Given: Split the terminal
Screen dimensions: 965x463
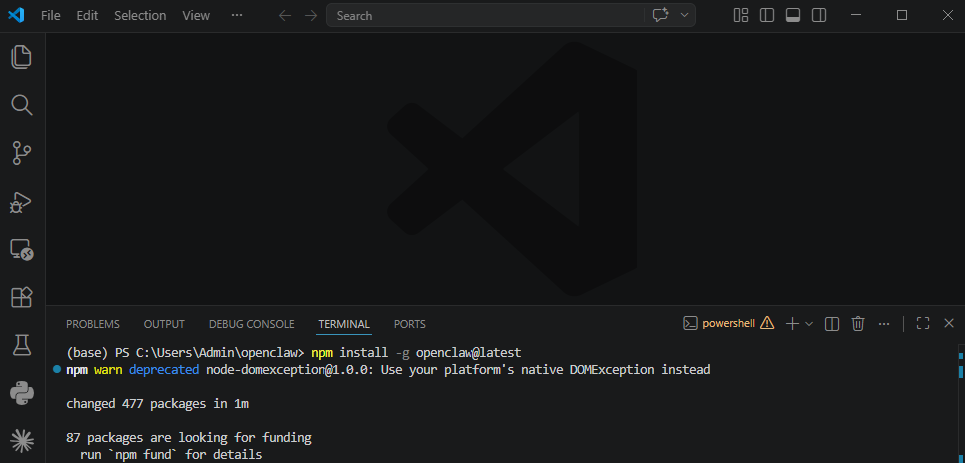Looking at the screenshot, I should (832, 323).
